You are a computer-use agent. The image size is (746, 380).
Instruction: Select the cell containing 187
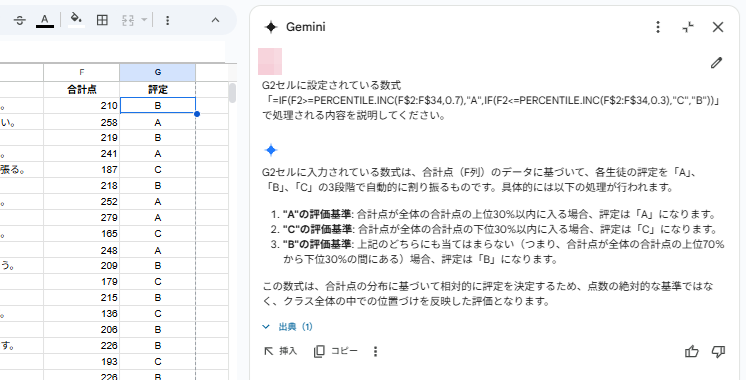point(82,170)
